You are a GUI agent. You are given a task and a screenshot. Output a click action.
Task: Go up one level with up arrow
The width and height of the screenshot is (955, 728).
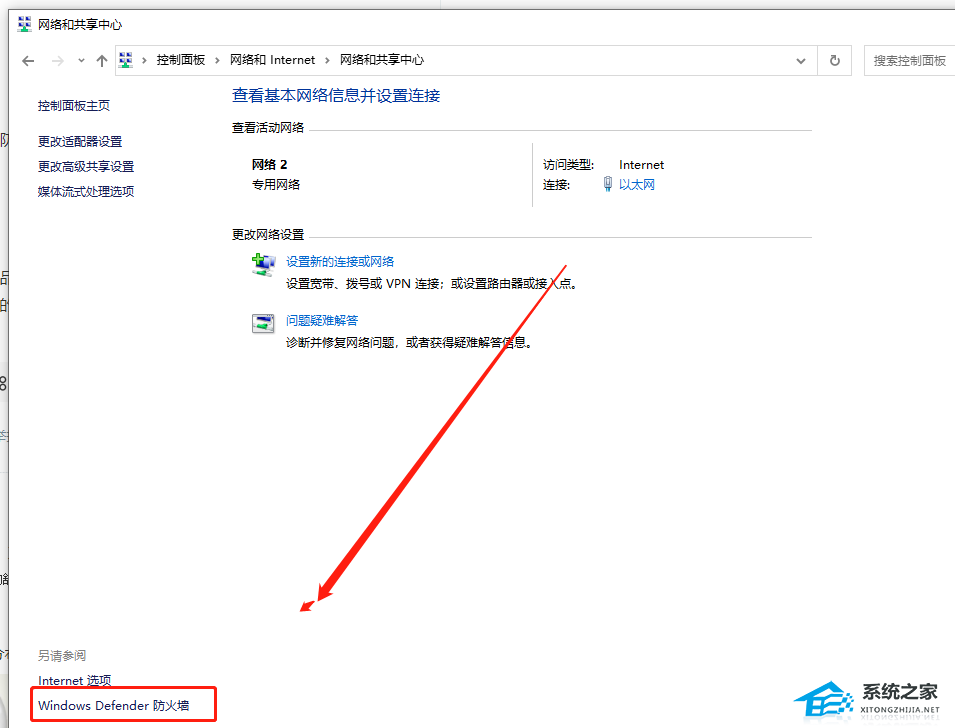click(x=102, y=60)
